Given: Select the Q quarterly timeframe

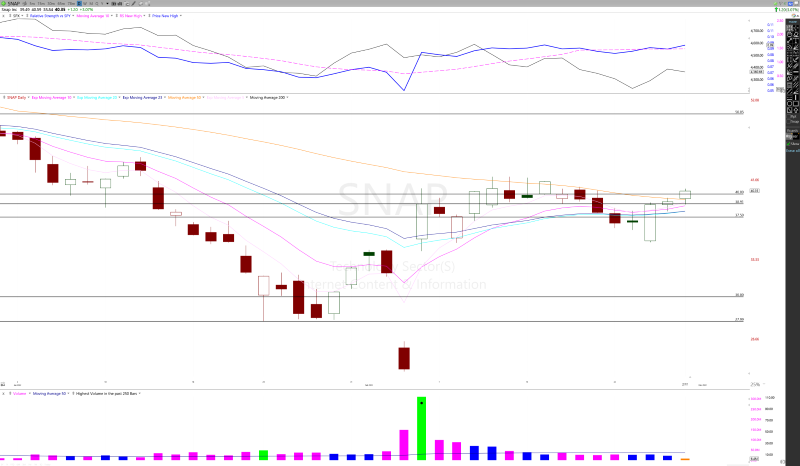Looking at the screenshot, I should point(96,4).
